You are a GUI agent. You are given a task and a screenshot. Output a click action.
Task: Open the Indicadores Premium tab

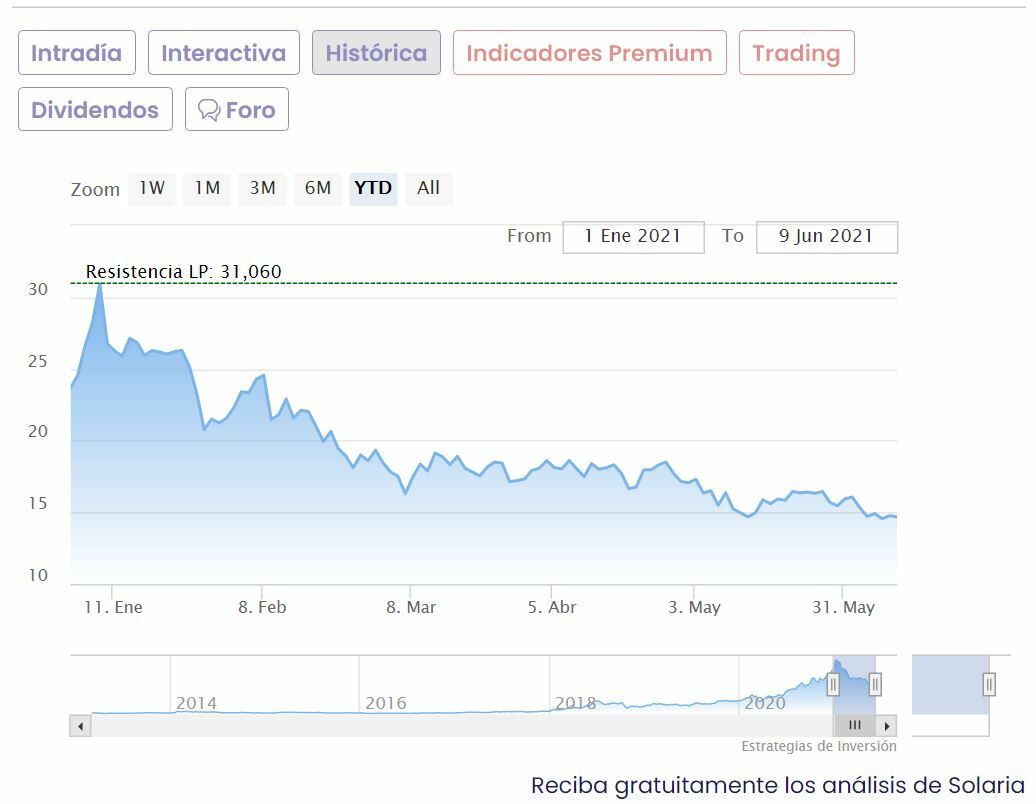point(589,53)
